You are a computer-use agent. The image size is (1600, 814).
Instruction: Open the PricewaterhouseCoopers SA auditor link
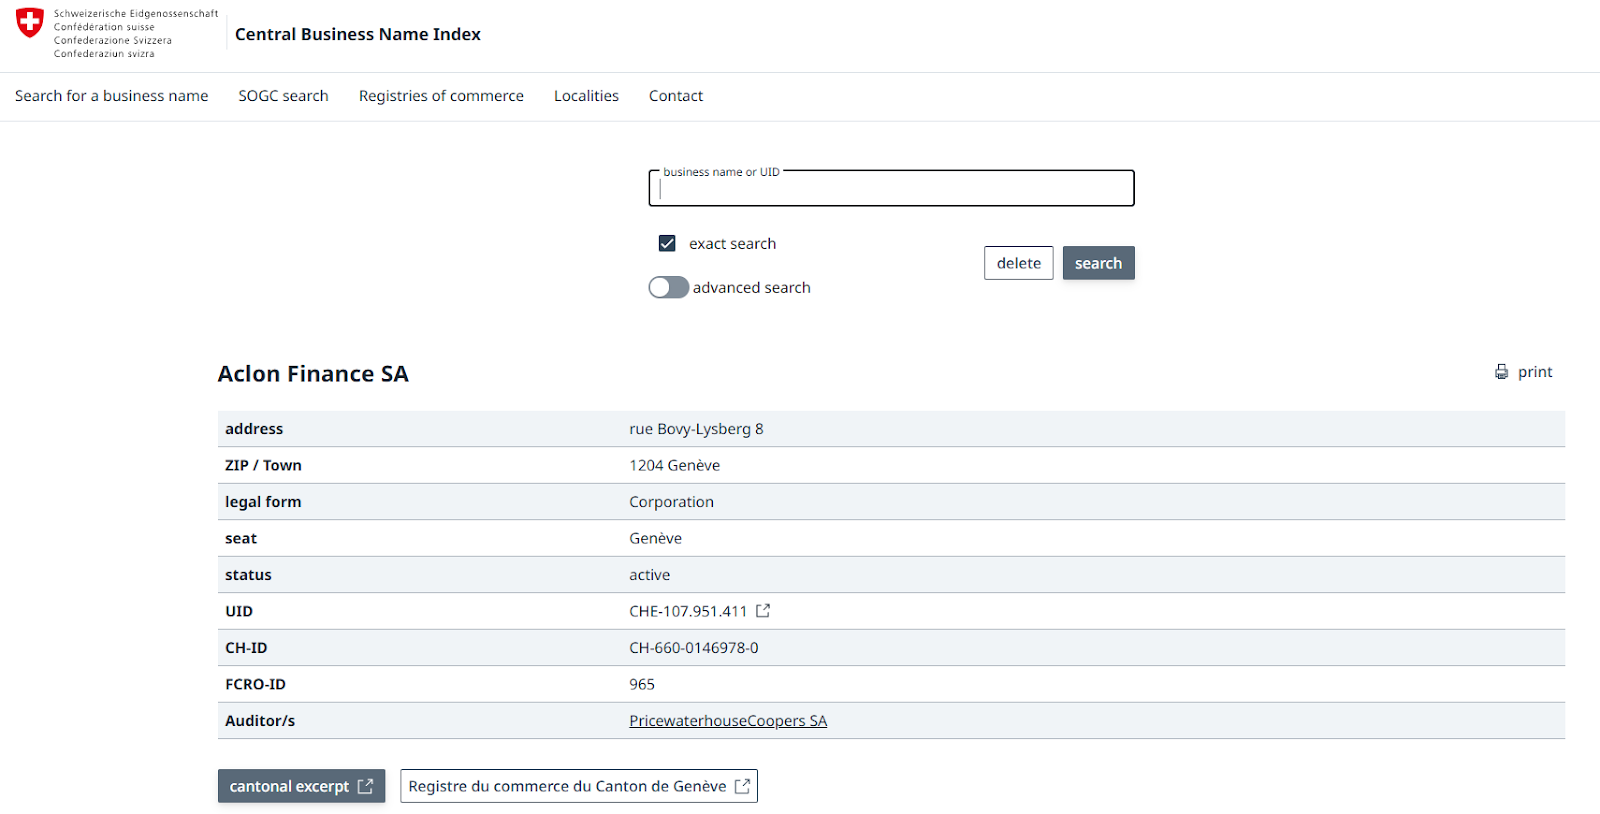[x=727, y=721]
